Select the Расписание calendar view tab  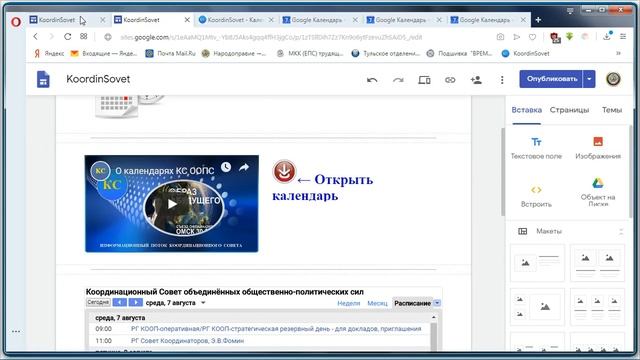pyautogui.click(x=412, y=303)
